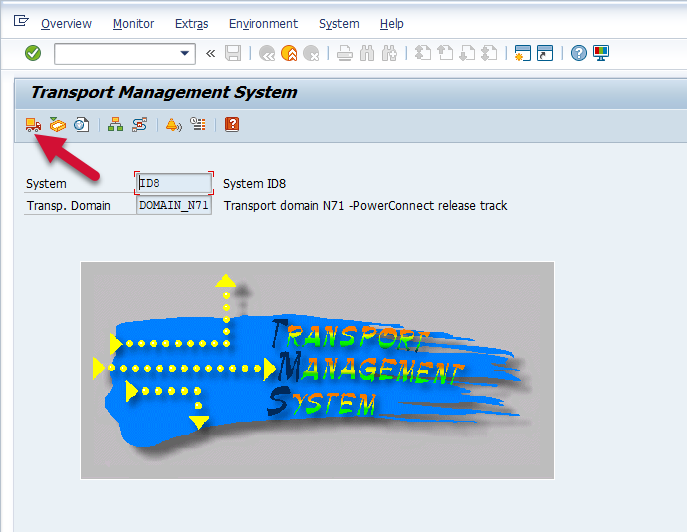Open the Environment menu

263,23
